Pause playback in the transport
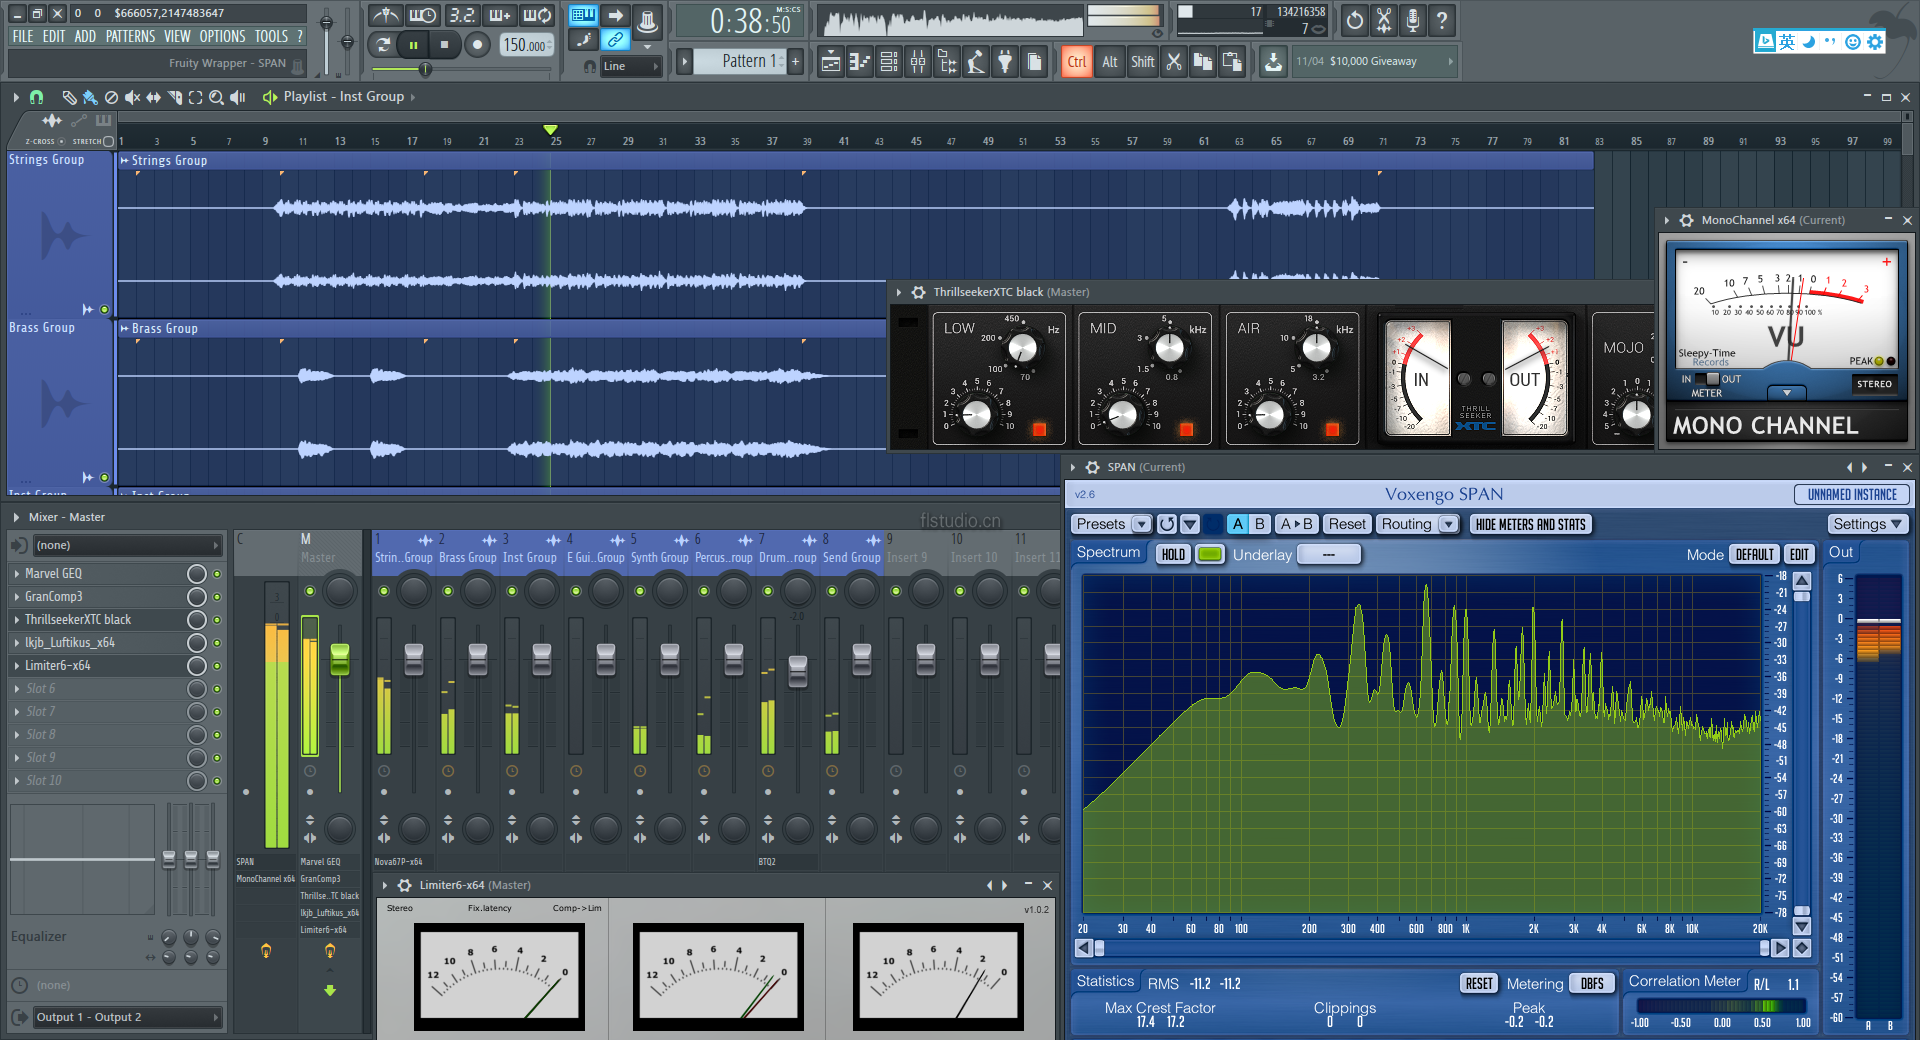 tap(413, 44)
